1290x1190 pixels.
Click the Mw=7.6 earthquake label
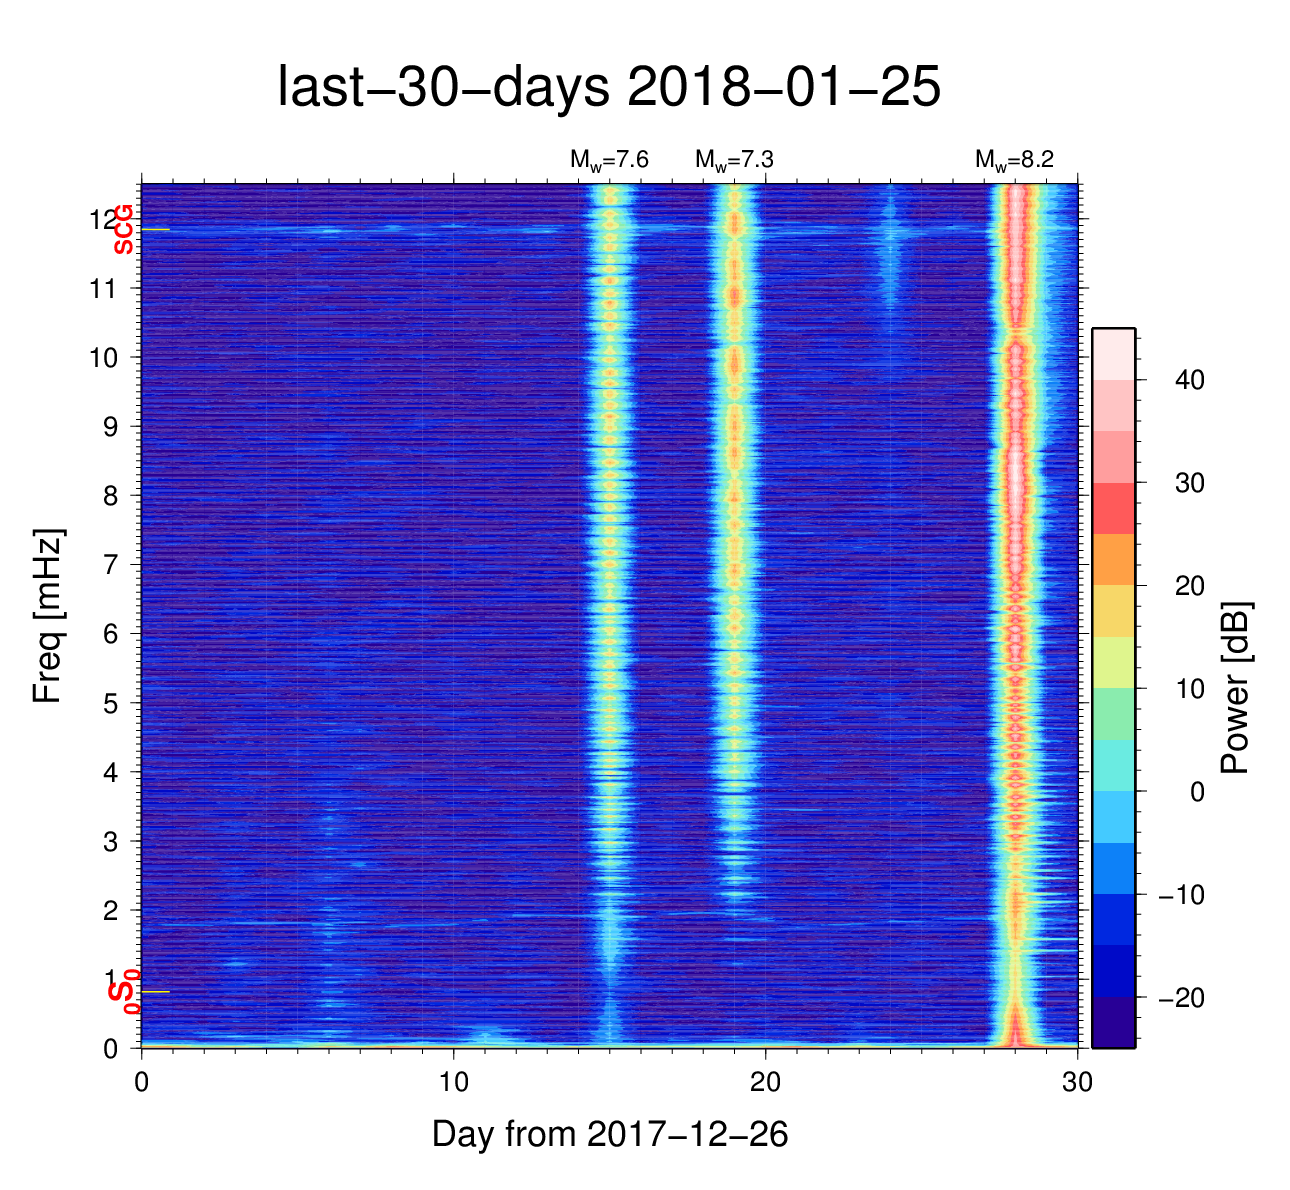click(x=609, y=160)
